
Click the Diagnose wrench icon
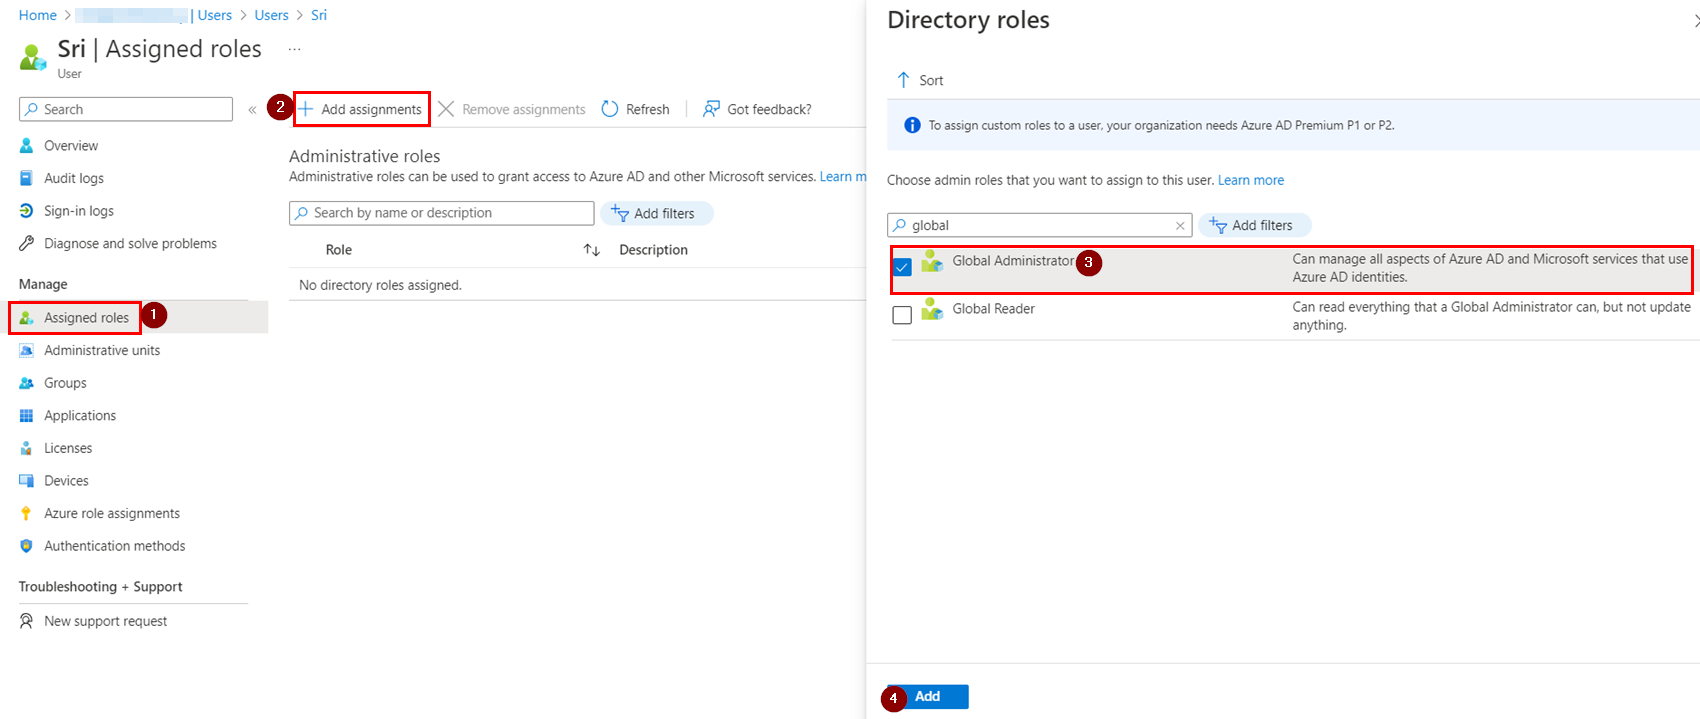pos(27,244)
